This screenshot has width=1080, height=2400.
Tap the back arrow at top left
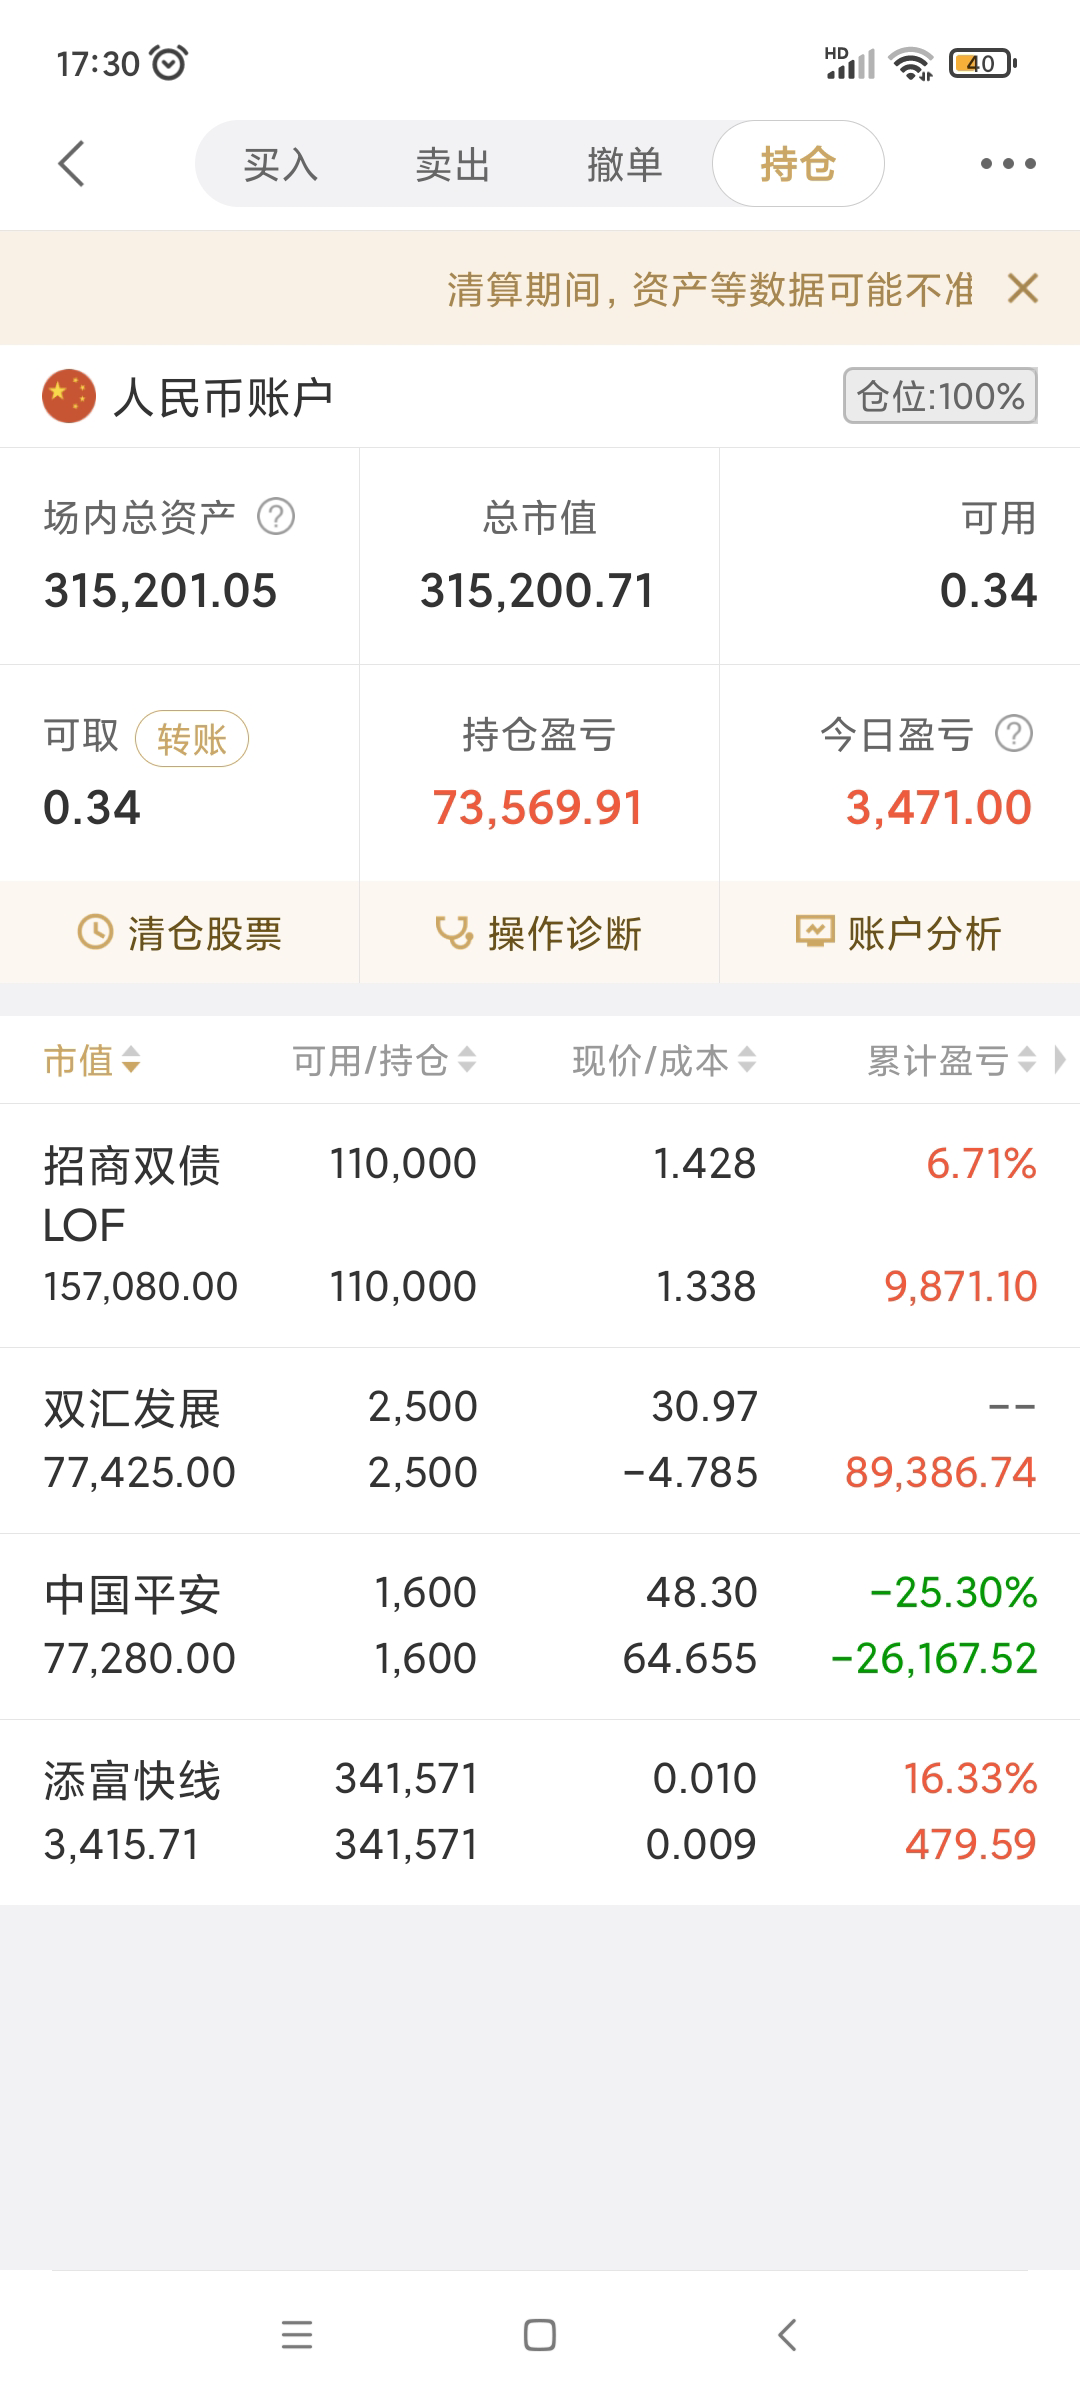point(72,164)
